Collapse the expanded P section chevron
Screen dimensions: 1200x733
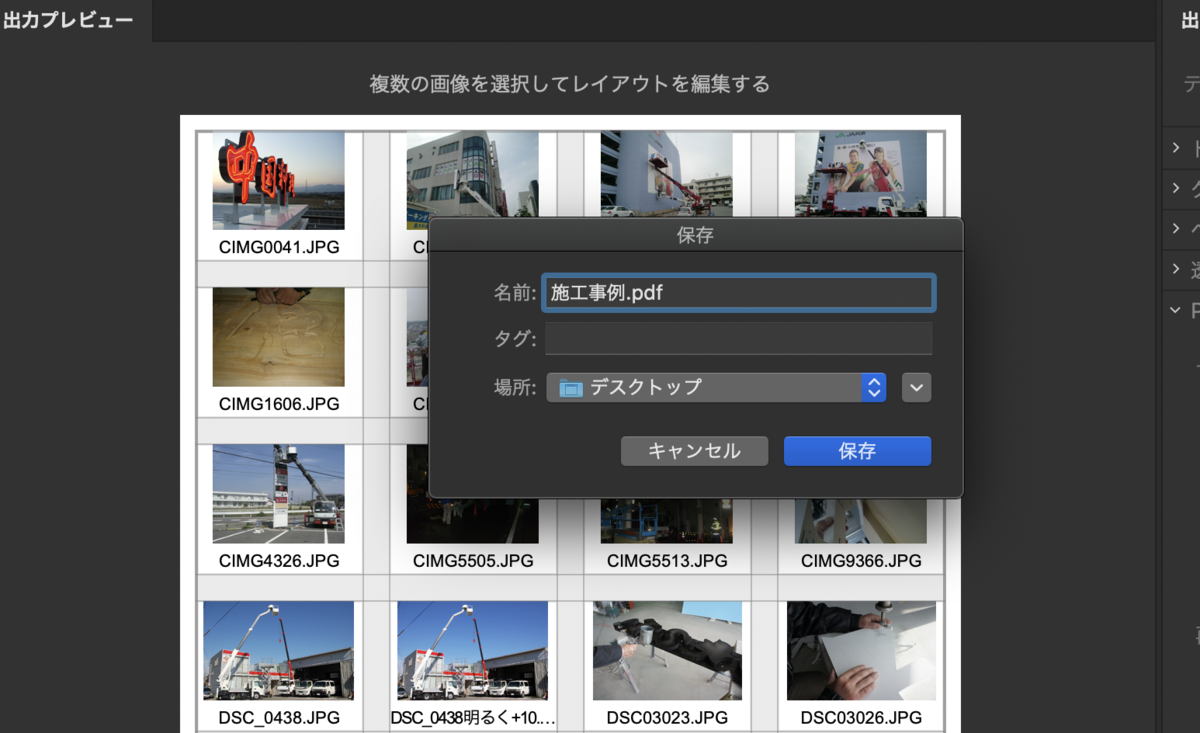point(1176,310)
